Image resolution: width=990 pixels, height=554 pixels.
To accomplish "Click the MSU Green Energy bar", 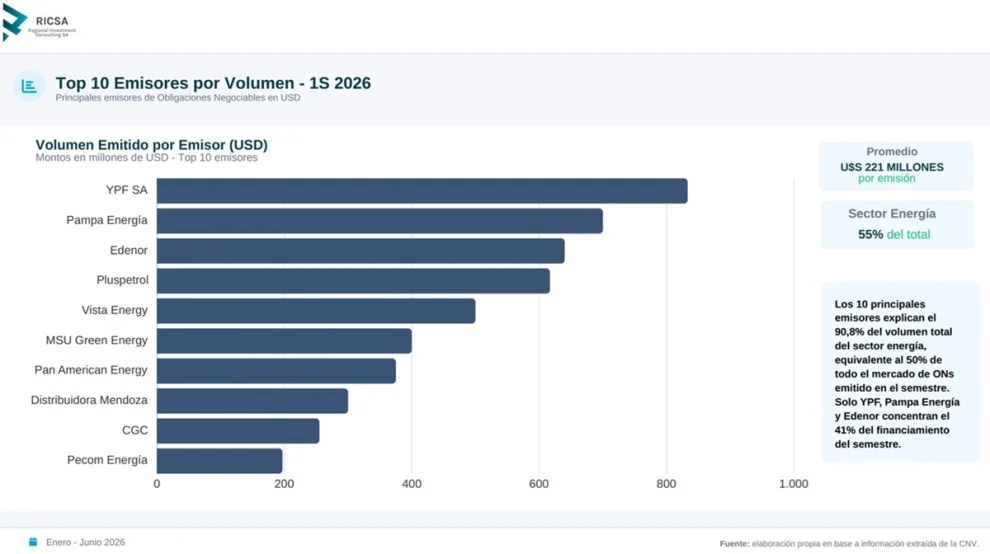I will click(284, 341).
